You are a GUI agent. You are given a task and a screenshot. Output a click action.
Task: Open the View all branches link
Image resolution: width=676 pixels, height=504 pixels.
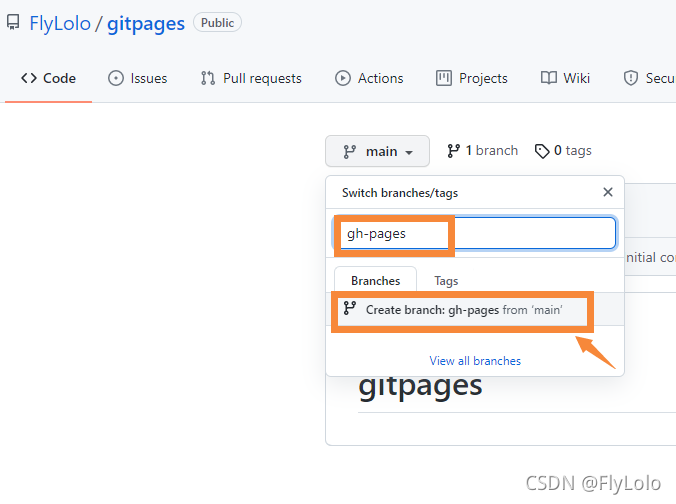click(475, 361)
